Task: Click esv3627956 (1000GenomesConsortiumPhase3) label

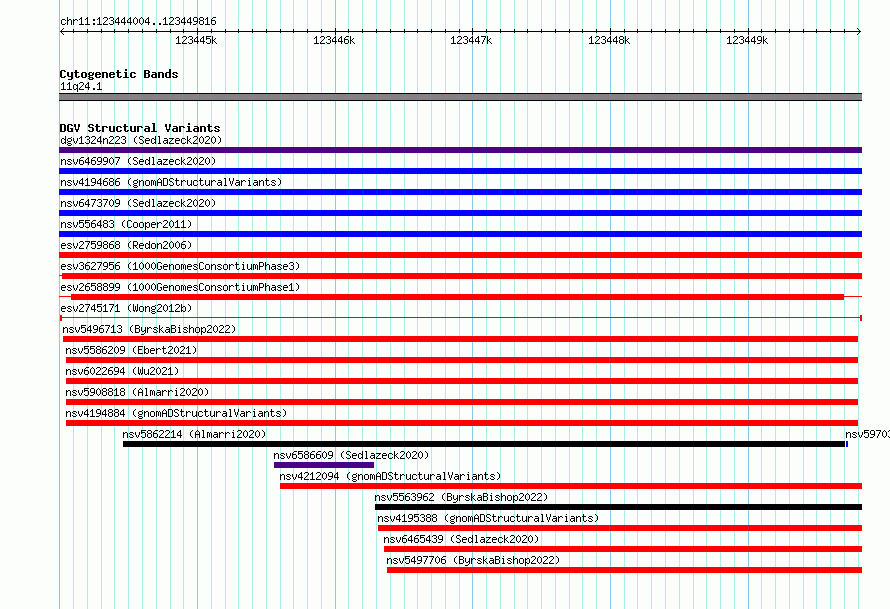Action: coord(180,266)
